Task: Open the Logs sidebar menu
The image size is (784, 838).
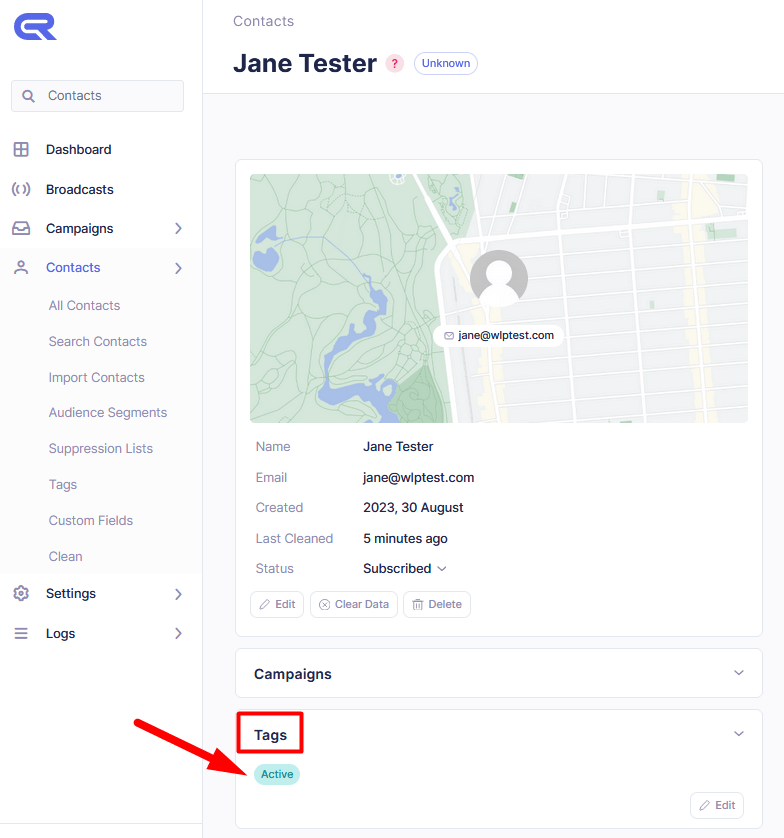Action: [x=60, y=634]
